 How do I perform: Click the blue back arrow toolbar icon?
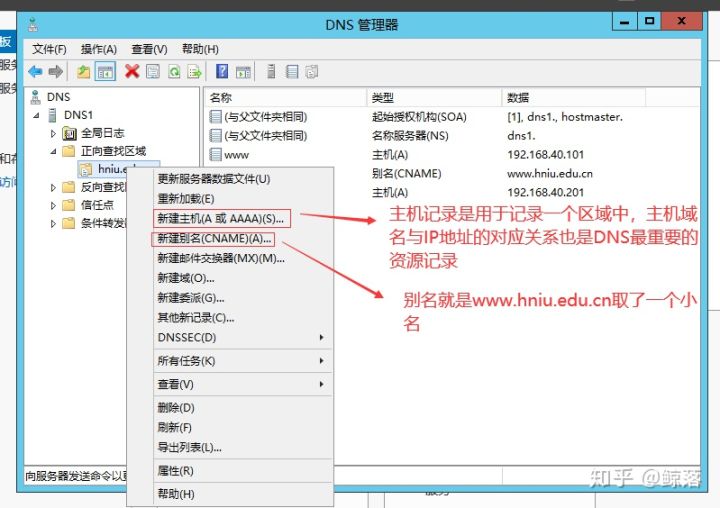pyautogui.click(x=35, y=72)
